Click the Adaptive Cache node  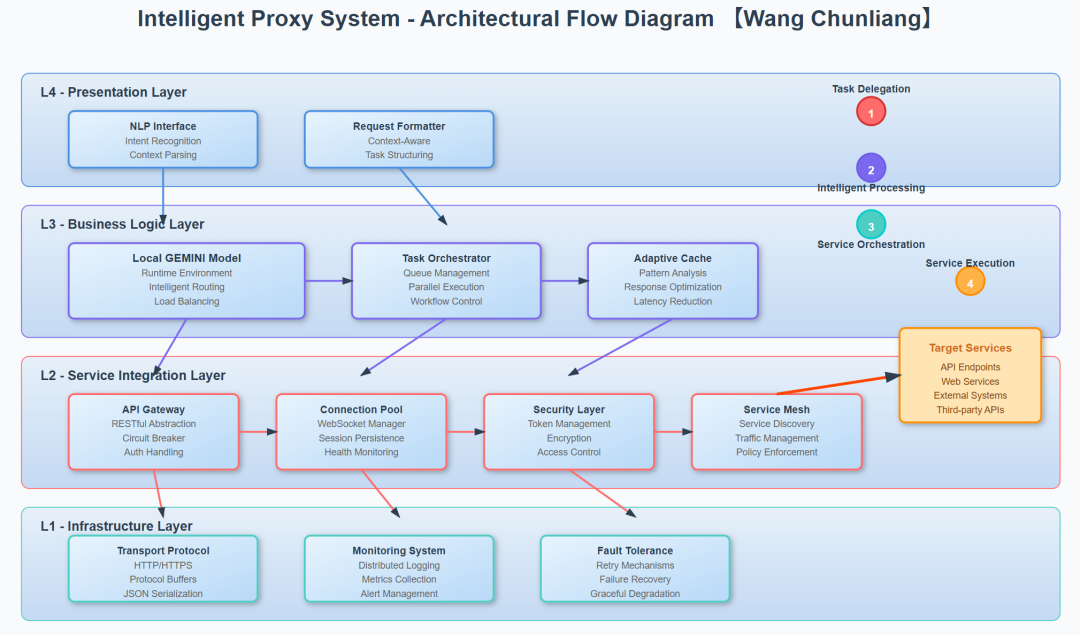pyautogui.click(x=673, y=281)
